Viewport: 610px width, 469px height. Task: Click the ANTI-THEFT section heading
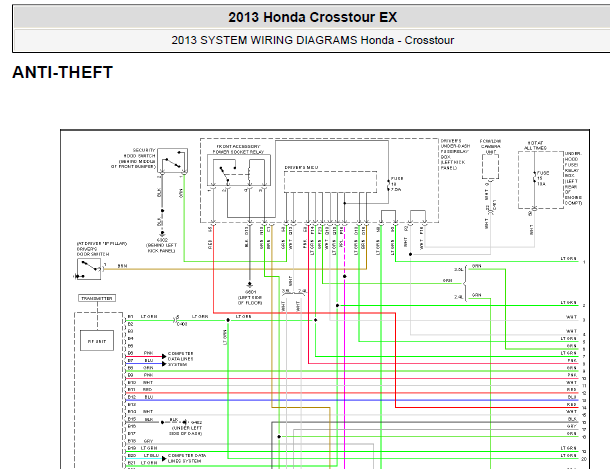coord(63,72)
